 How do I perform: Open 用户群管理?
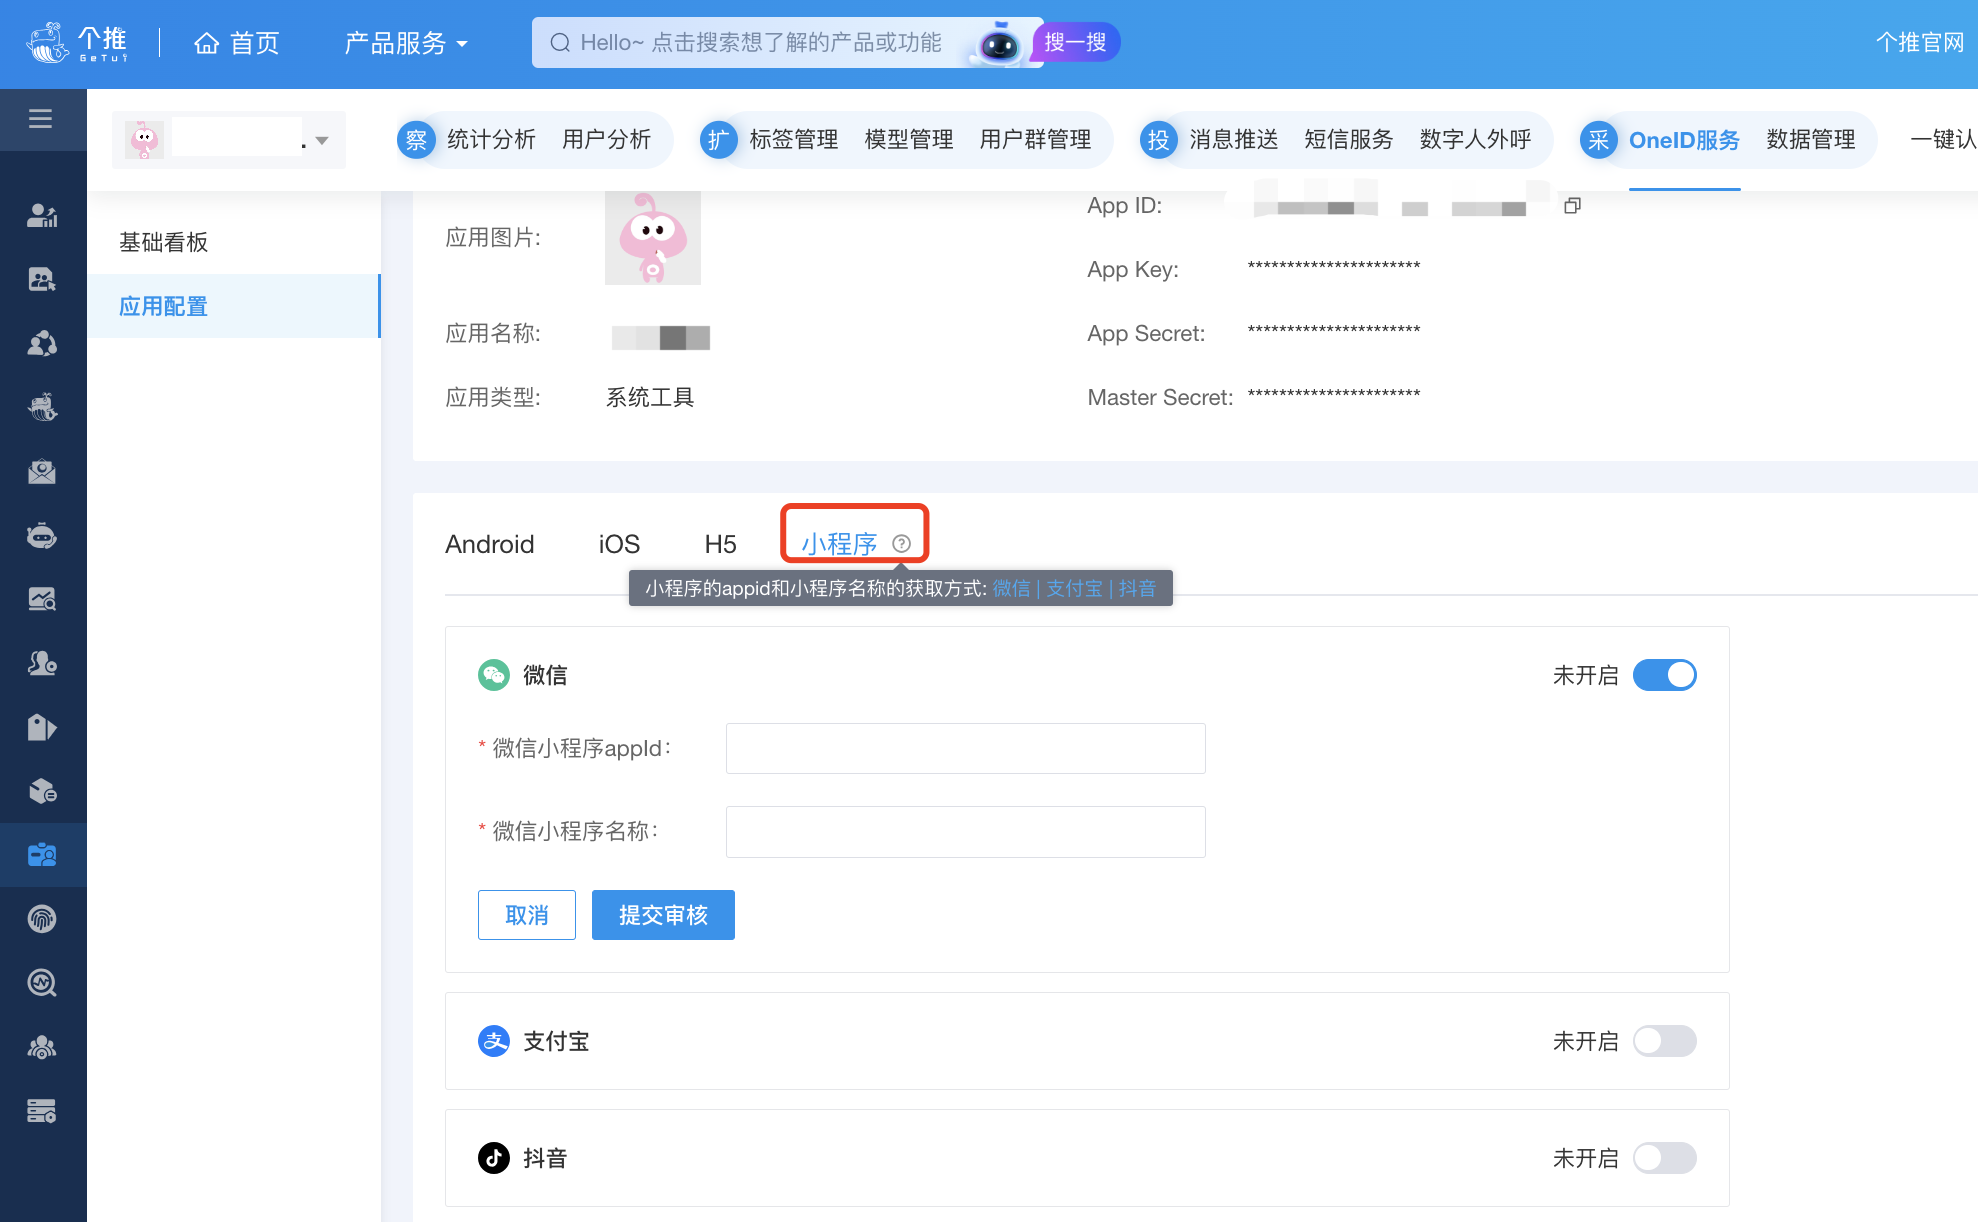coord(1035,140)
